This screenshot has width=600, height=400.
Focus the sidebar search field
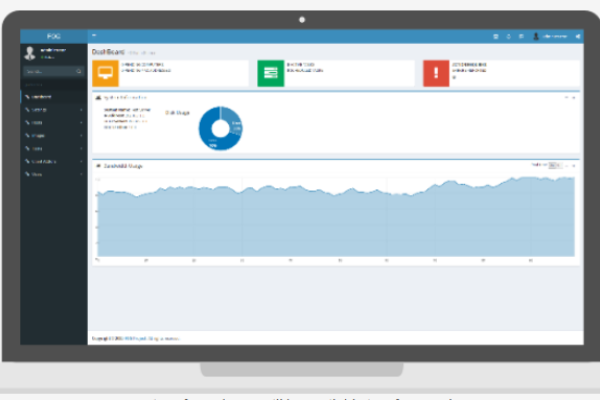click(x=47, y=72)
